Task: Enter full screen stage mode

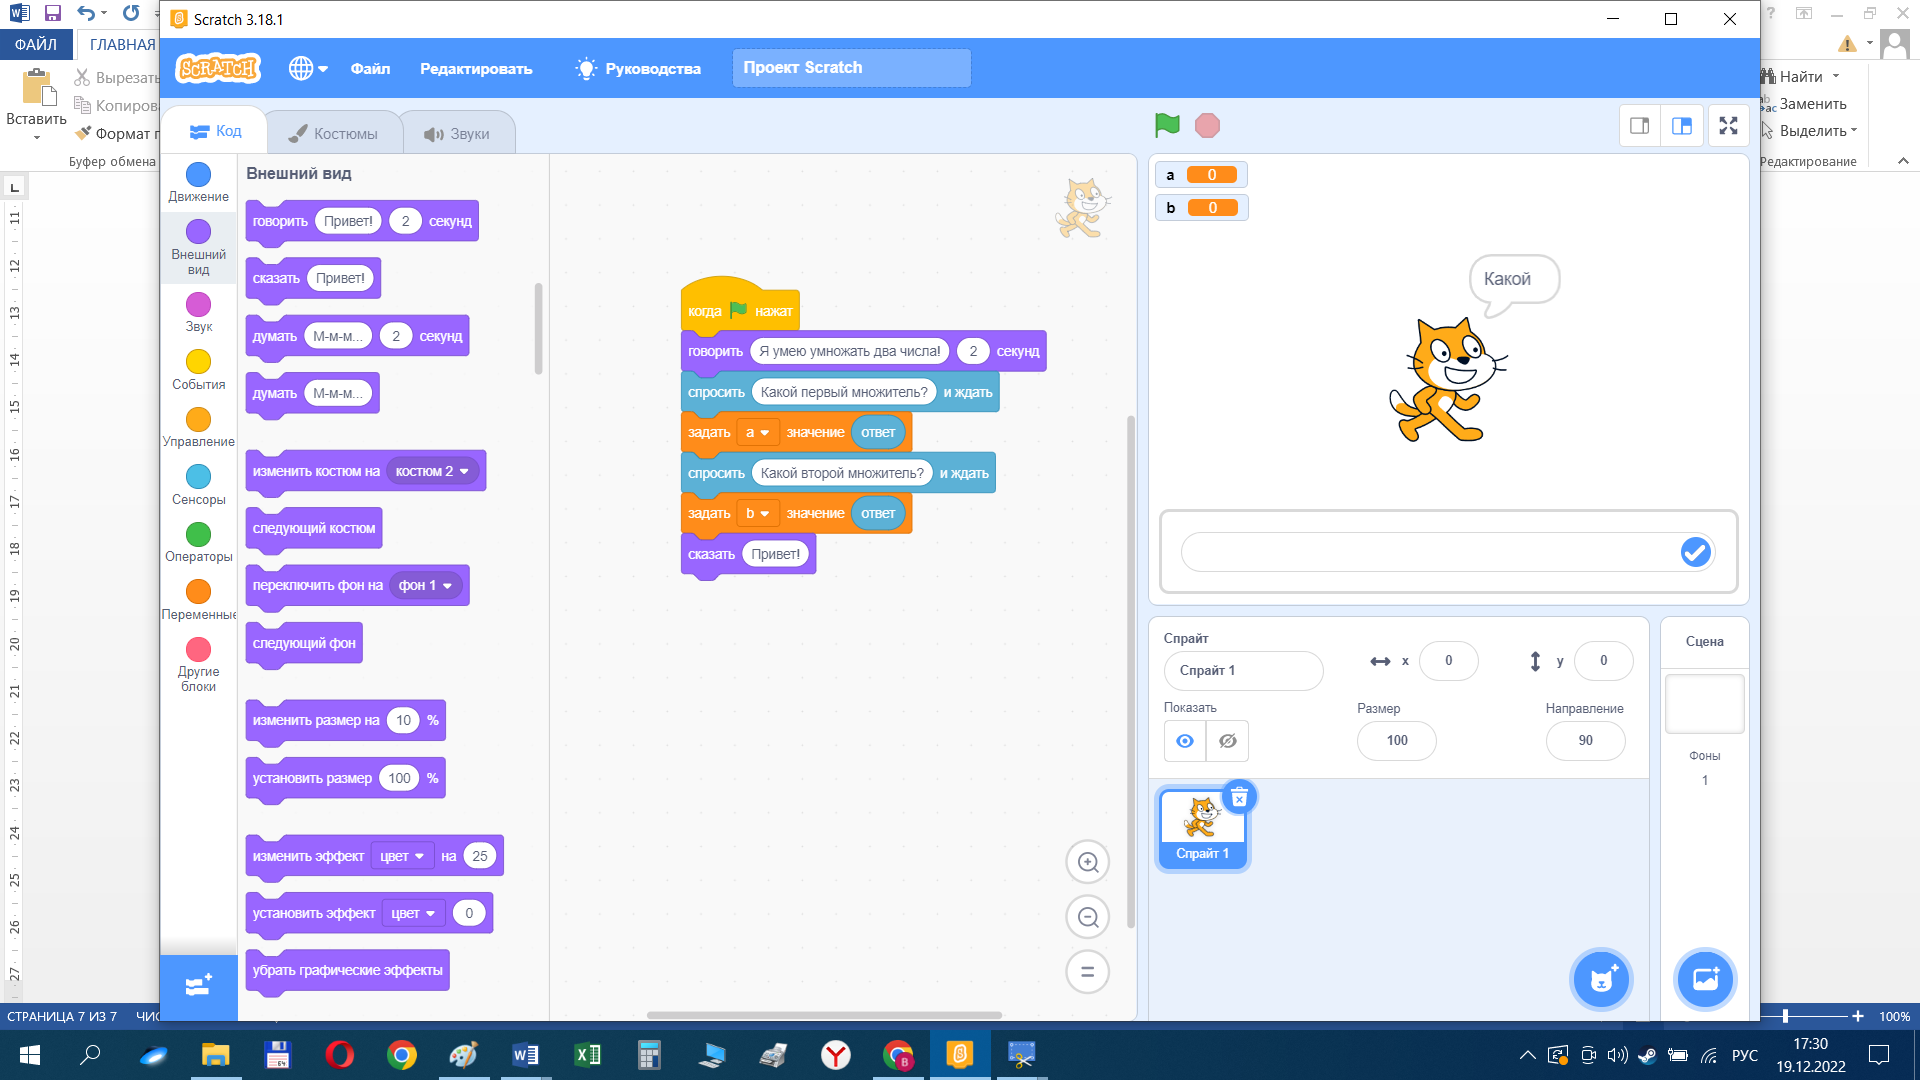Action: pyautogui.click(x=1728, y=126)
